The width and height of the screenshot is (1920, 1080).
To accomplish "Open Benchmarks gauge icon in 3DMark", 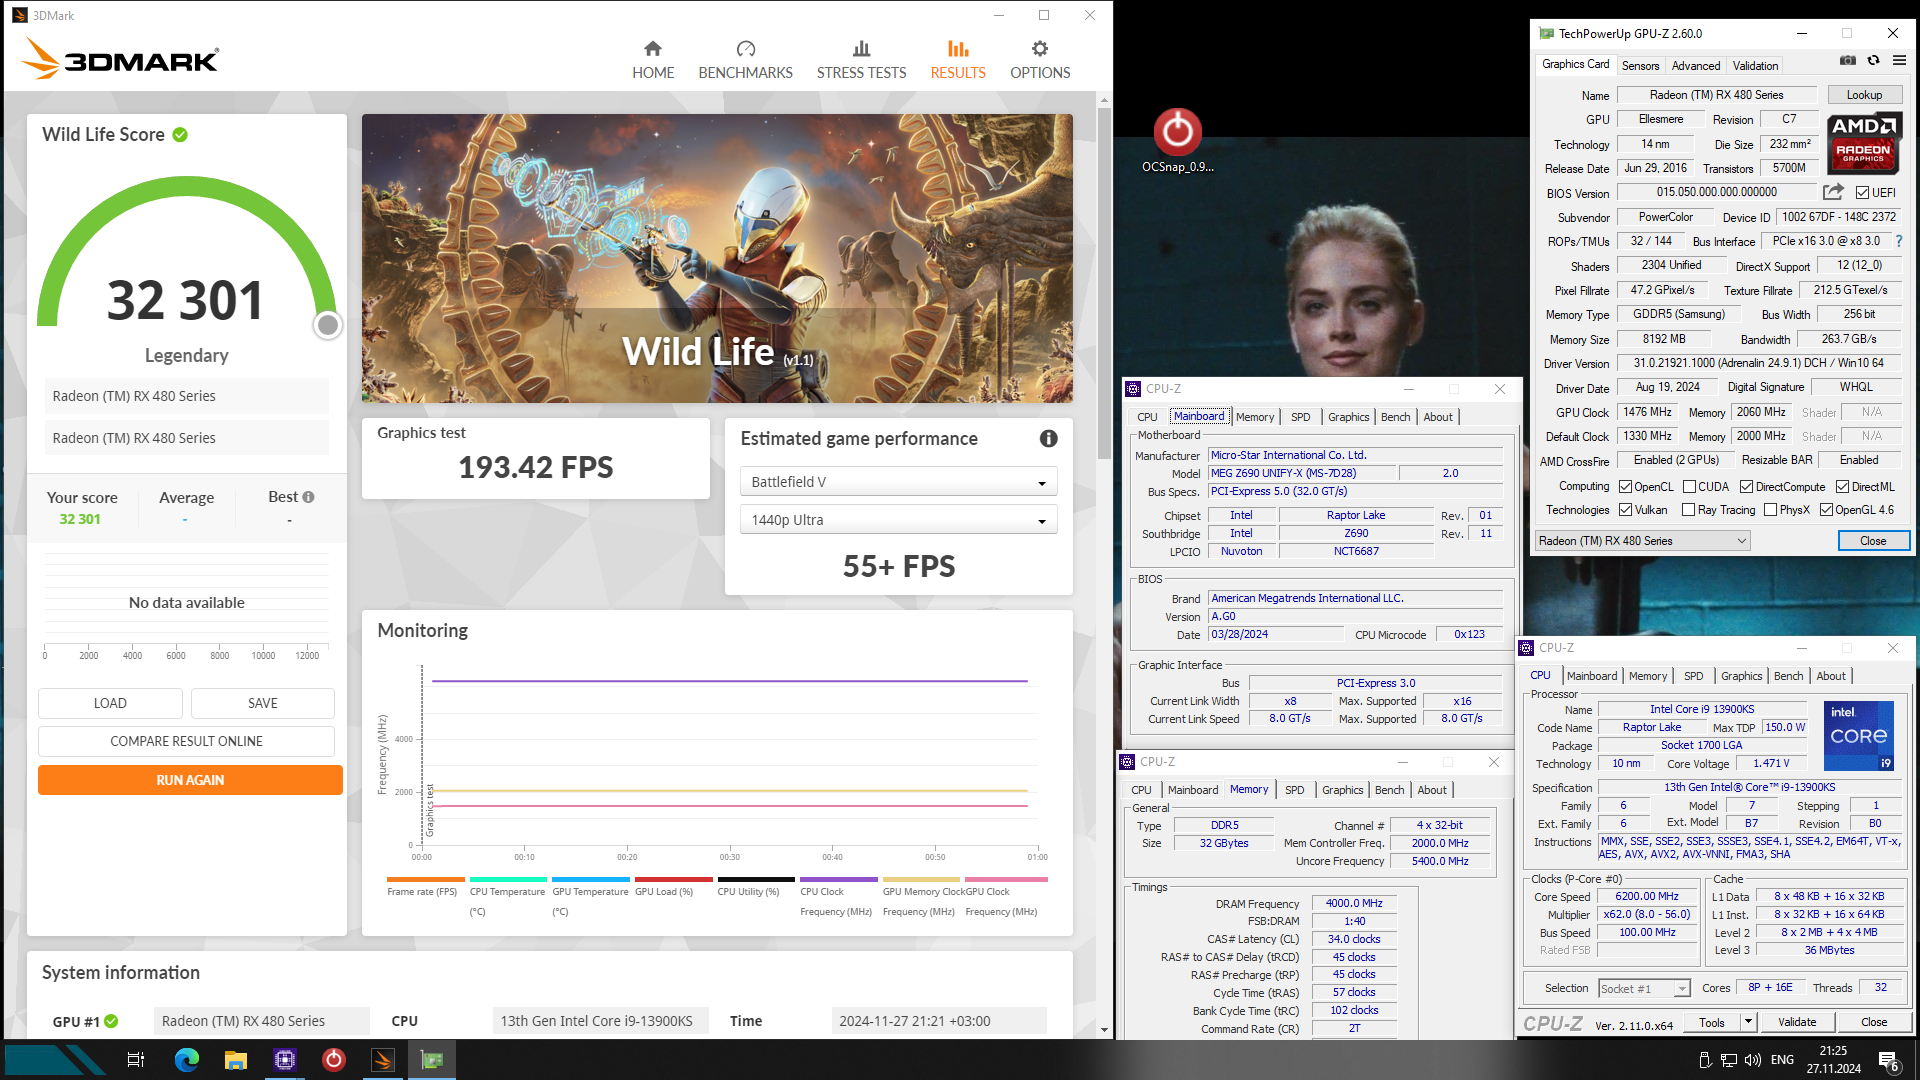I will tap(746, 49).
